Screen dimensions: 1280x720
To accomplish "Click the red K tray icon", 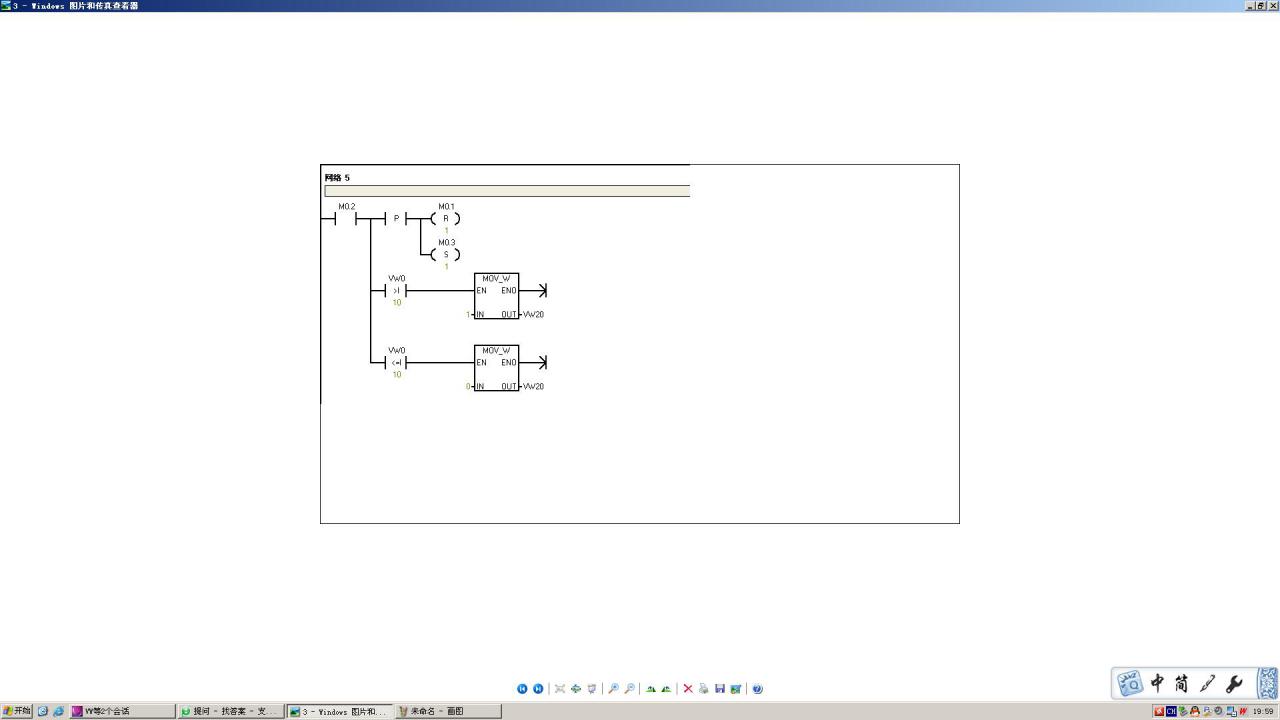I will tap(1159, 711).
